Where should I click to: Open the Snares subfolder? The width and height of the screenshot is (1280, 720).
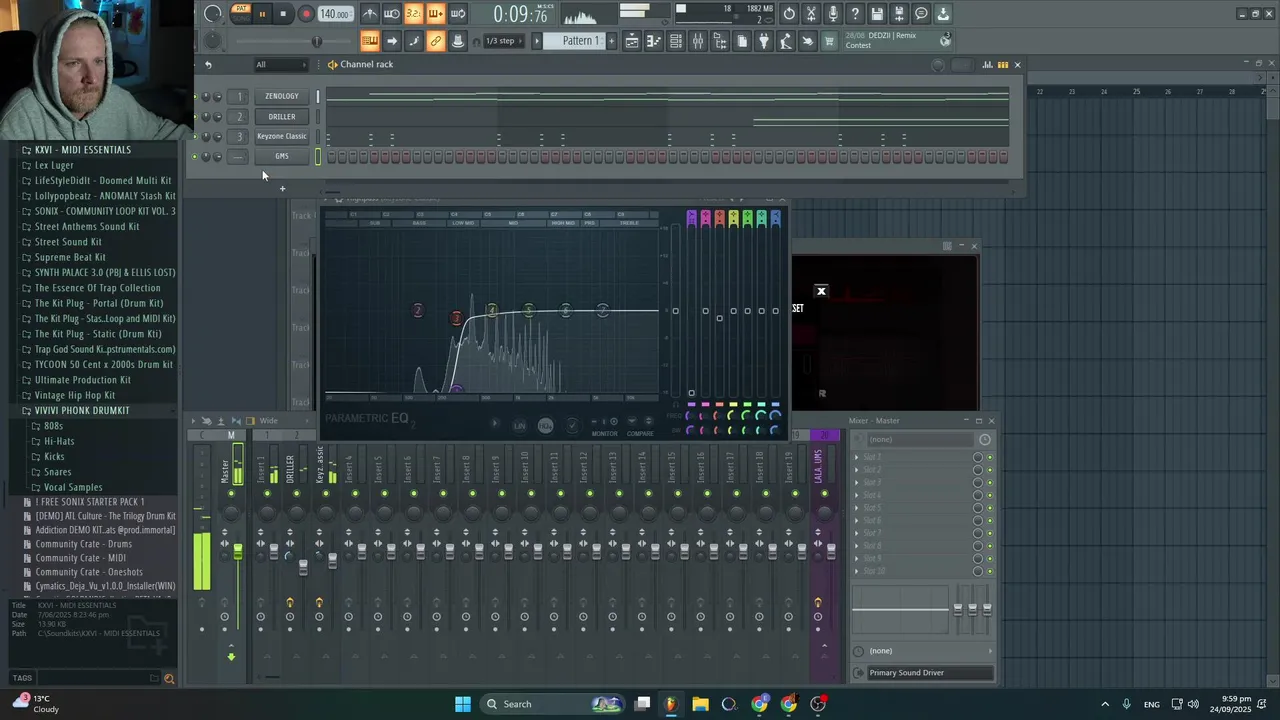(57, 472)
